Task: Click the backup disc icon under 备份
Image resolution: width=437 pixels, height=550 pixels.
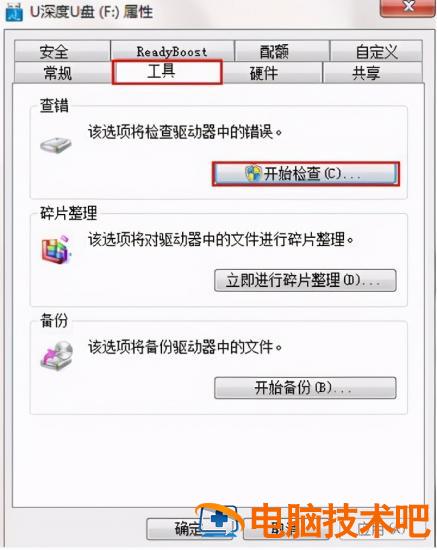Action: pos(57,355)
